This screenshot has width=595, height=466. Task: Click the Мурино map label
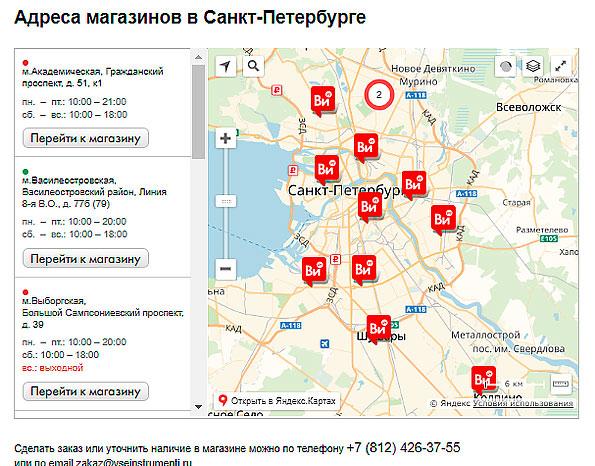(x=419, y=82)
